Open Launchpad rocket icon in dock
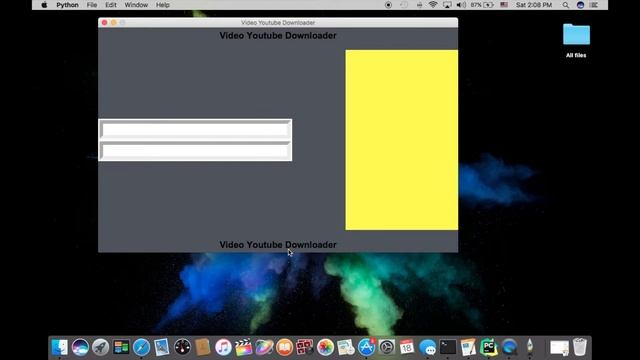 point(100,347)
